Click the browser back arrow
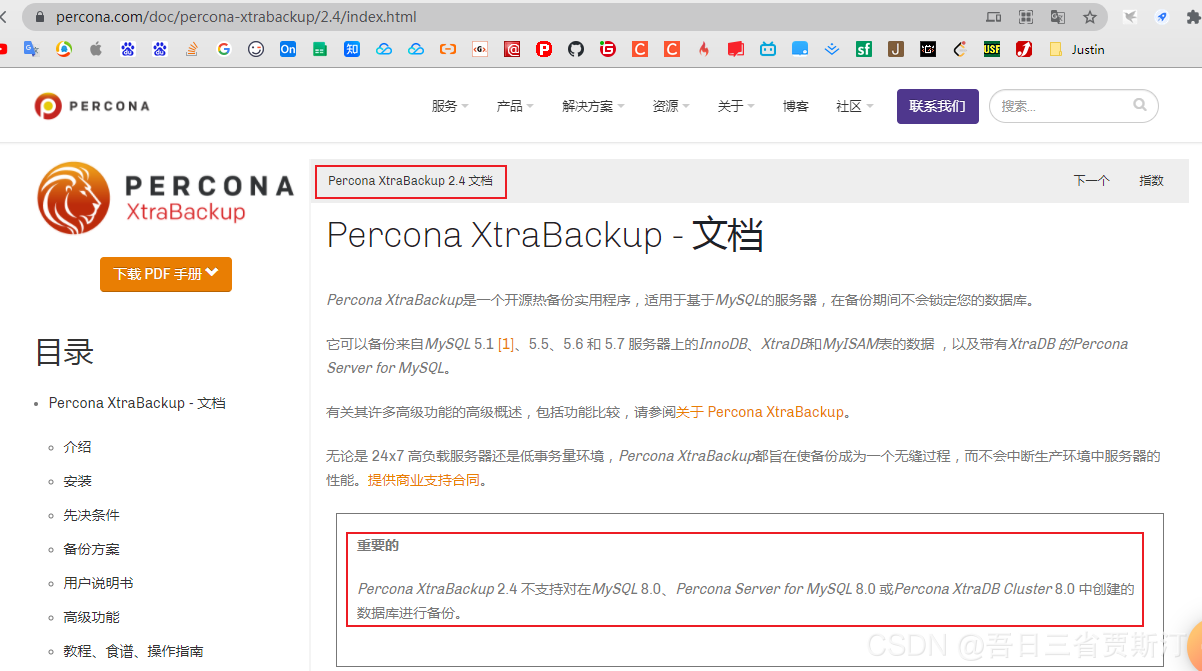This screenshot has height=671, width=1202. pyautogui.click(x=3, y=17)
